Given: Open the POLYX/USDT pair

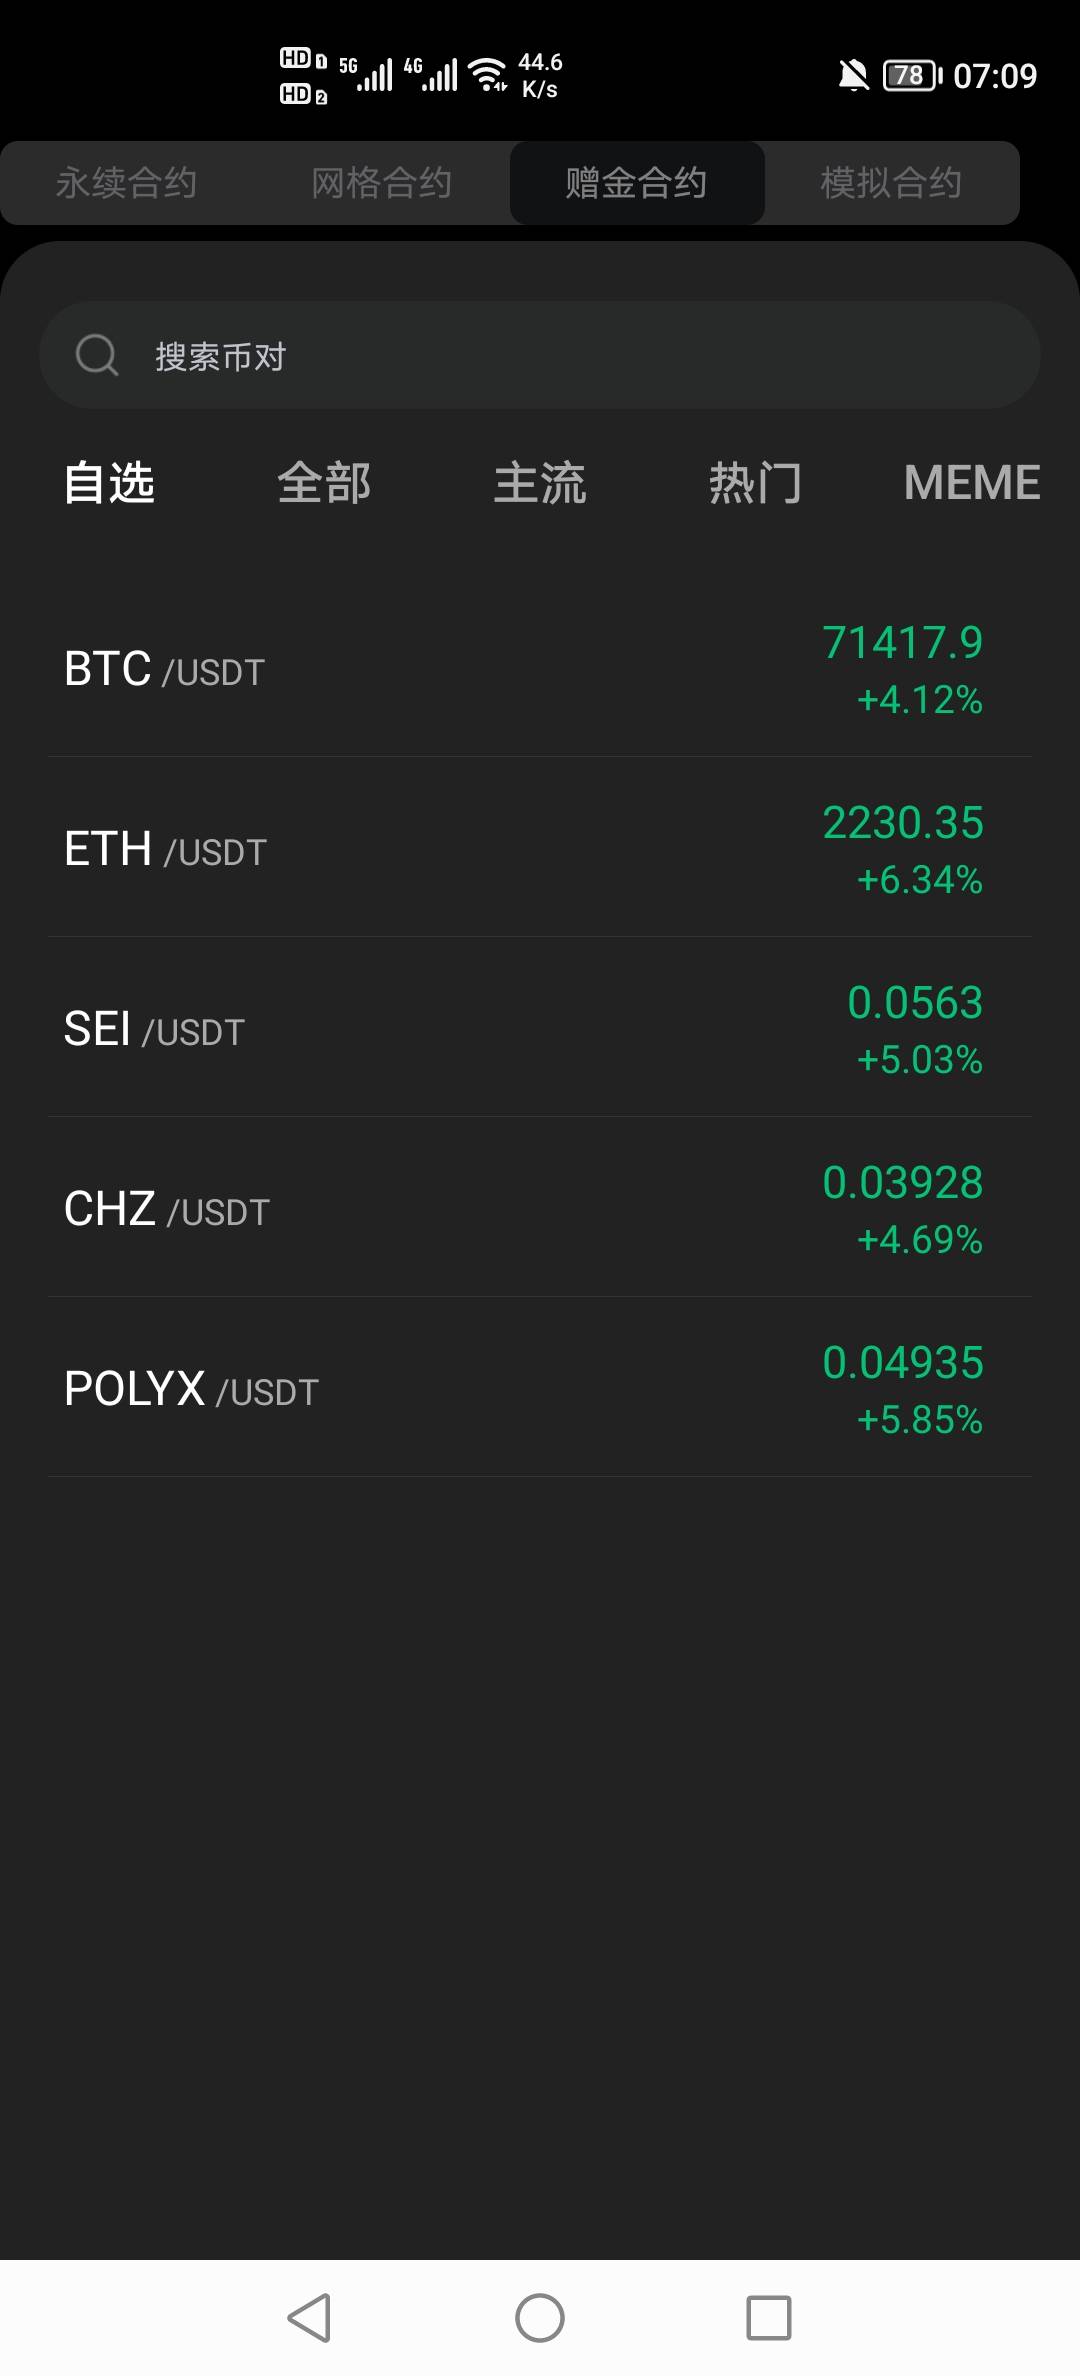Looking at the screenshot, I should coord(540,1389).
